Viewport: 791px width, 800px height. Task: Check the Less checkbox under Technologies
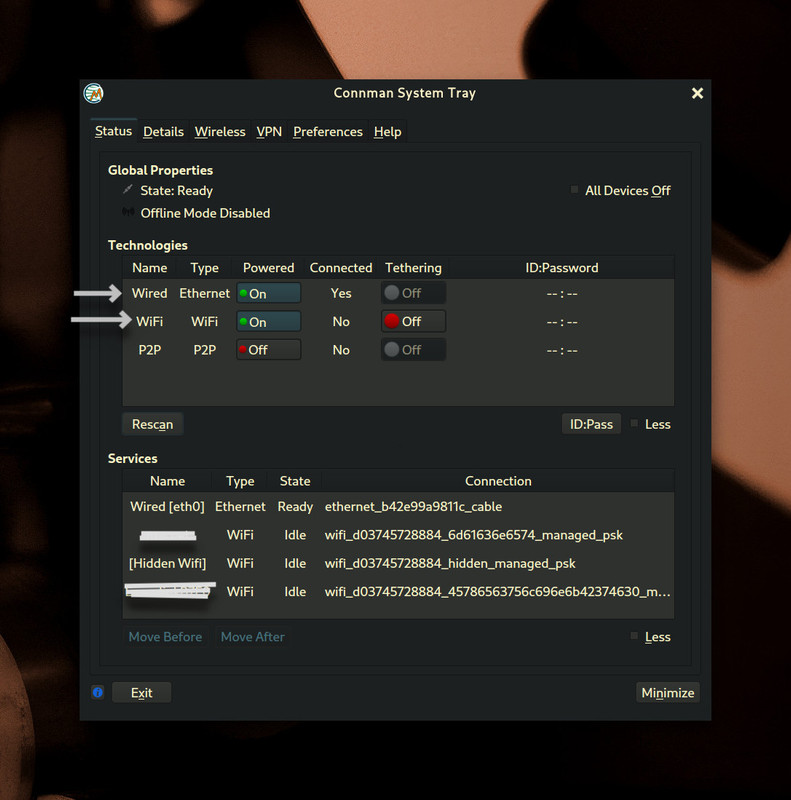[634, 423]
